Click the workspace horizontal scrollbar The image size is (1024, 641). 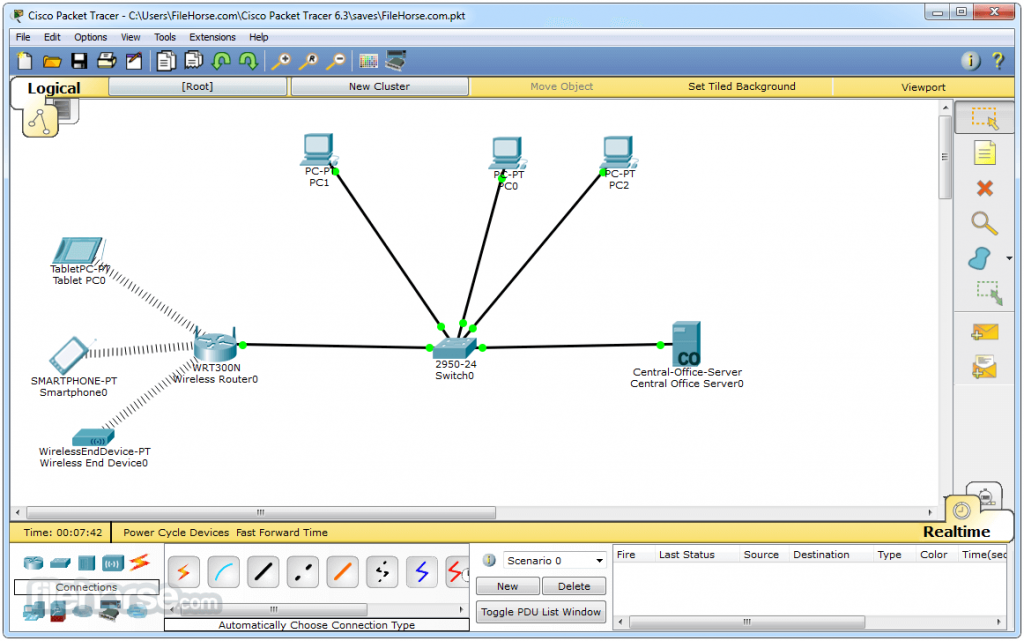(x=261, y=512)
